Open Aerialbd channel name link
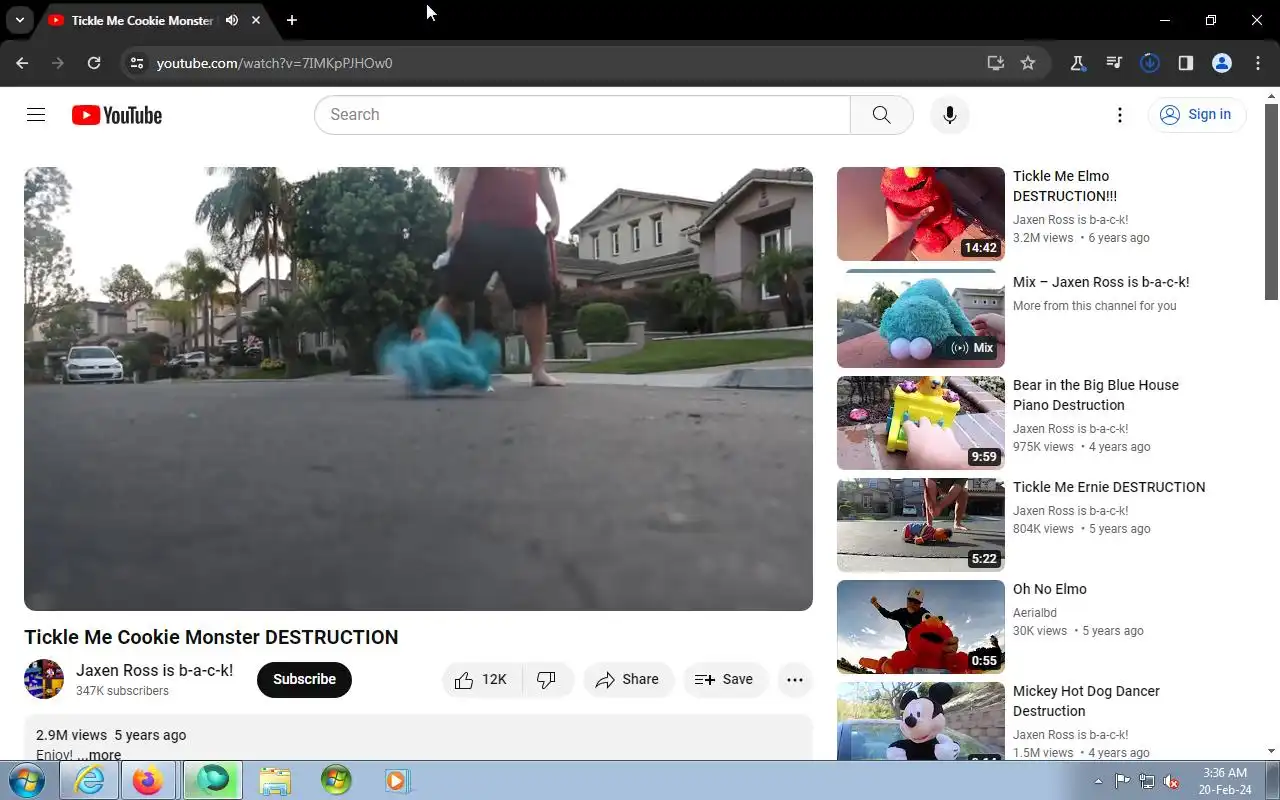 coord(1035,613)
